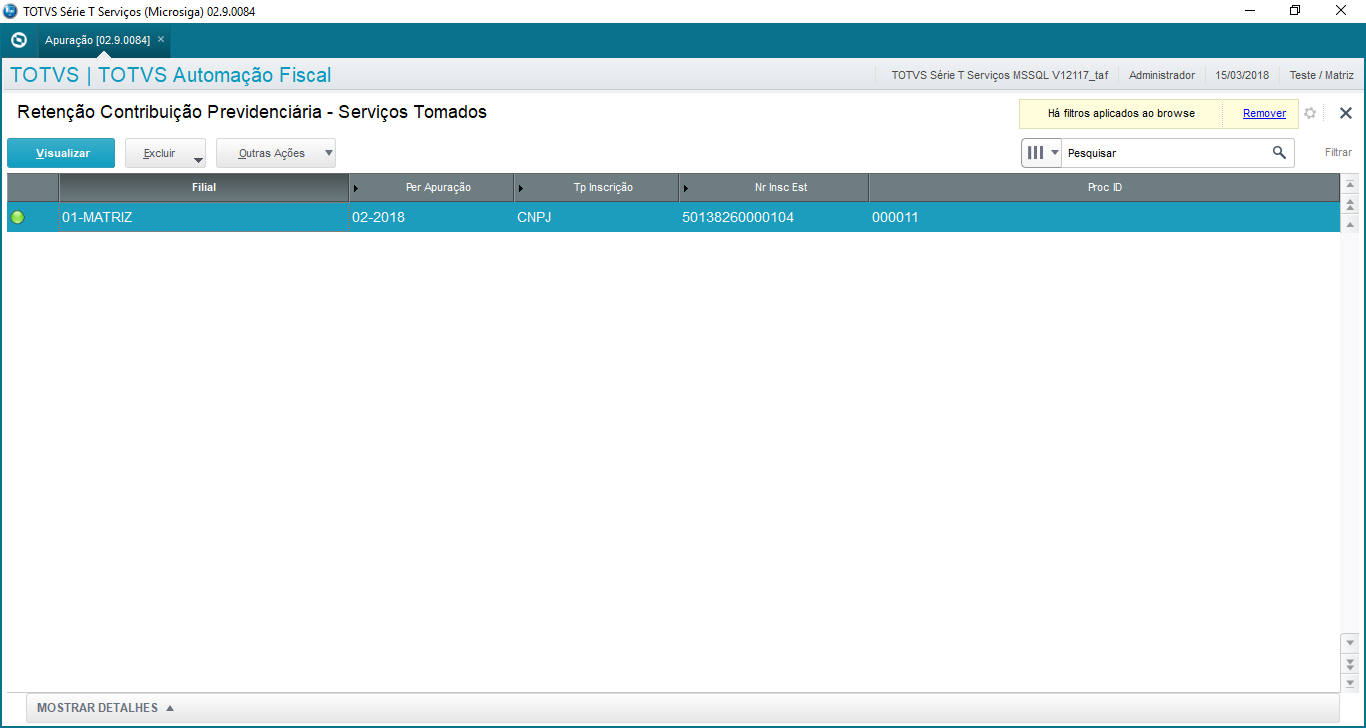The height and width of the screenshot is (728, 1366).
Task: Click the Administrador user label
Action: pyautogui.click(x=1162, y=75)
